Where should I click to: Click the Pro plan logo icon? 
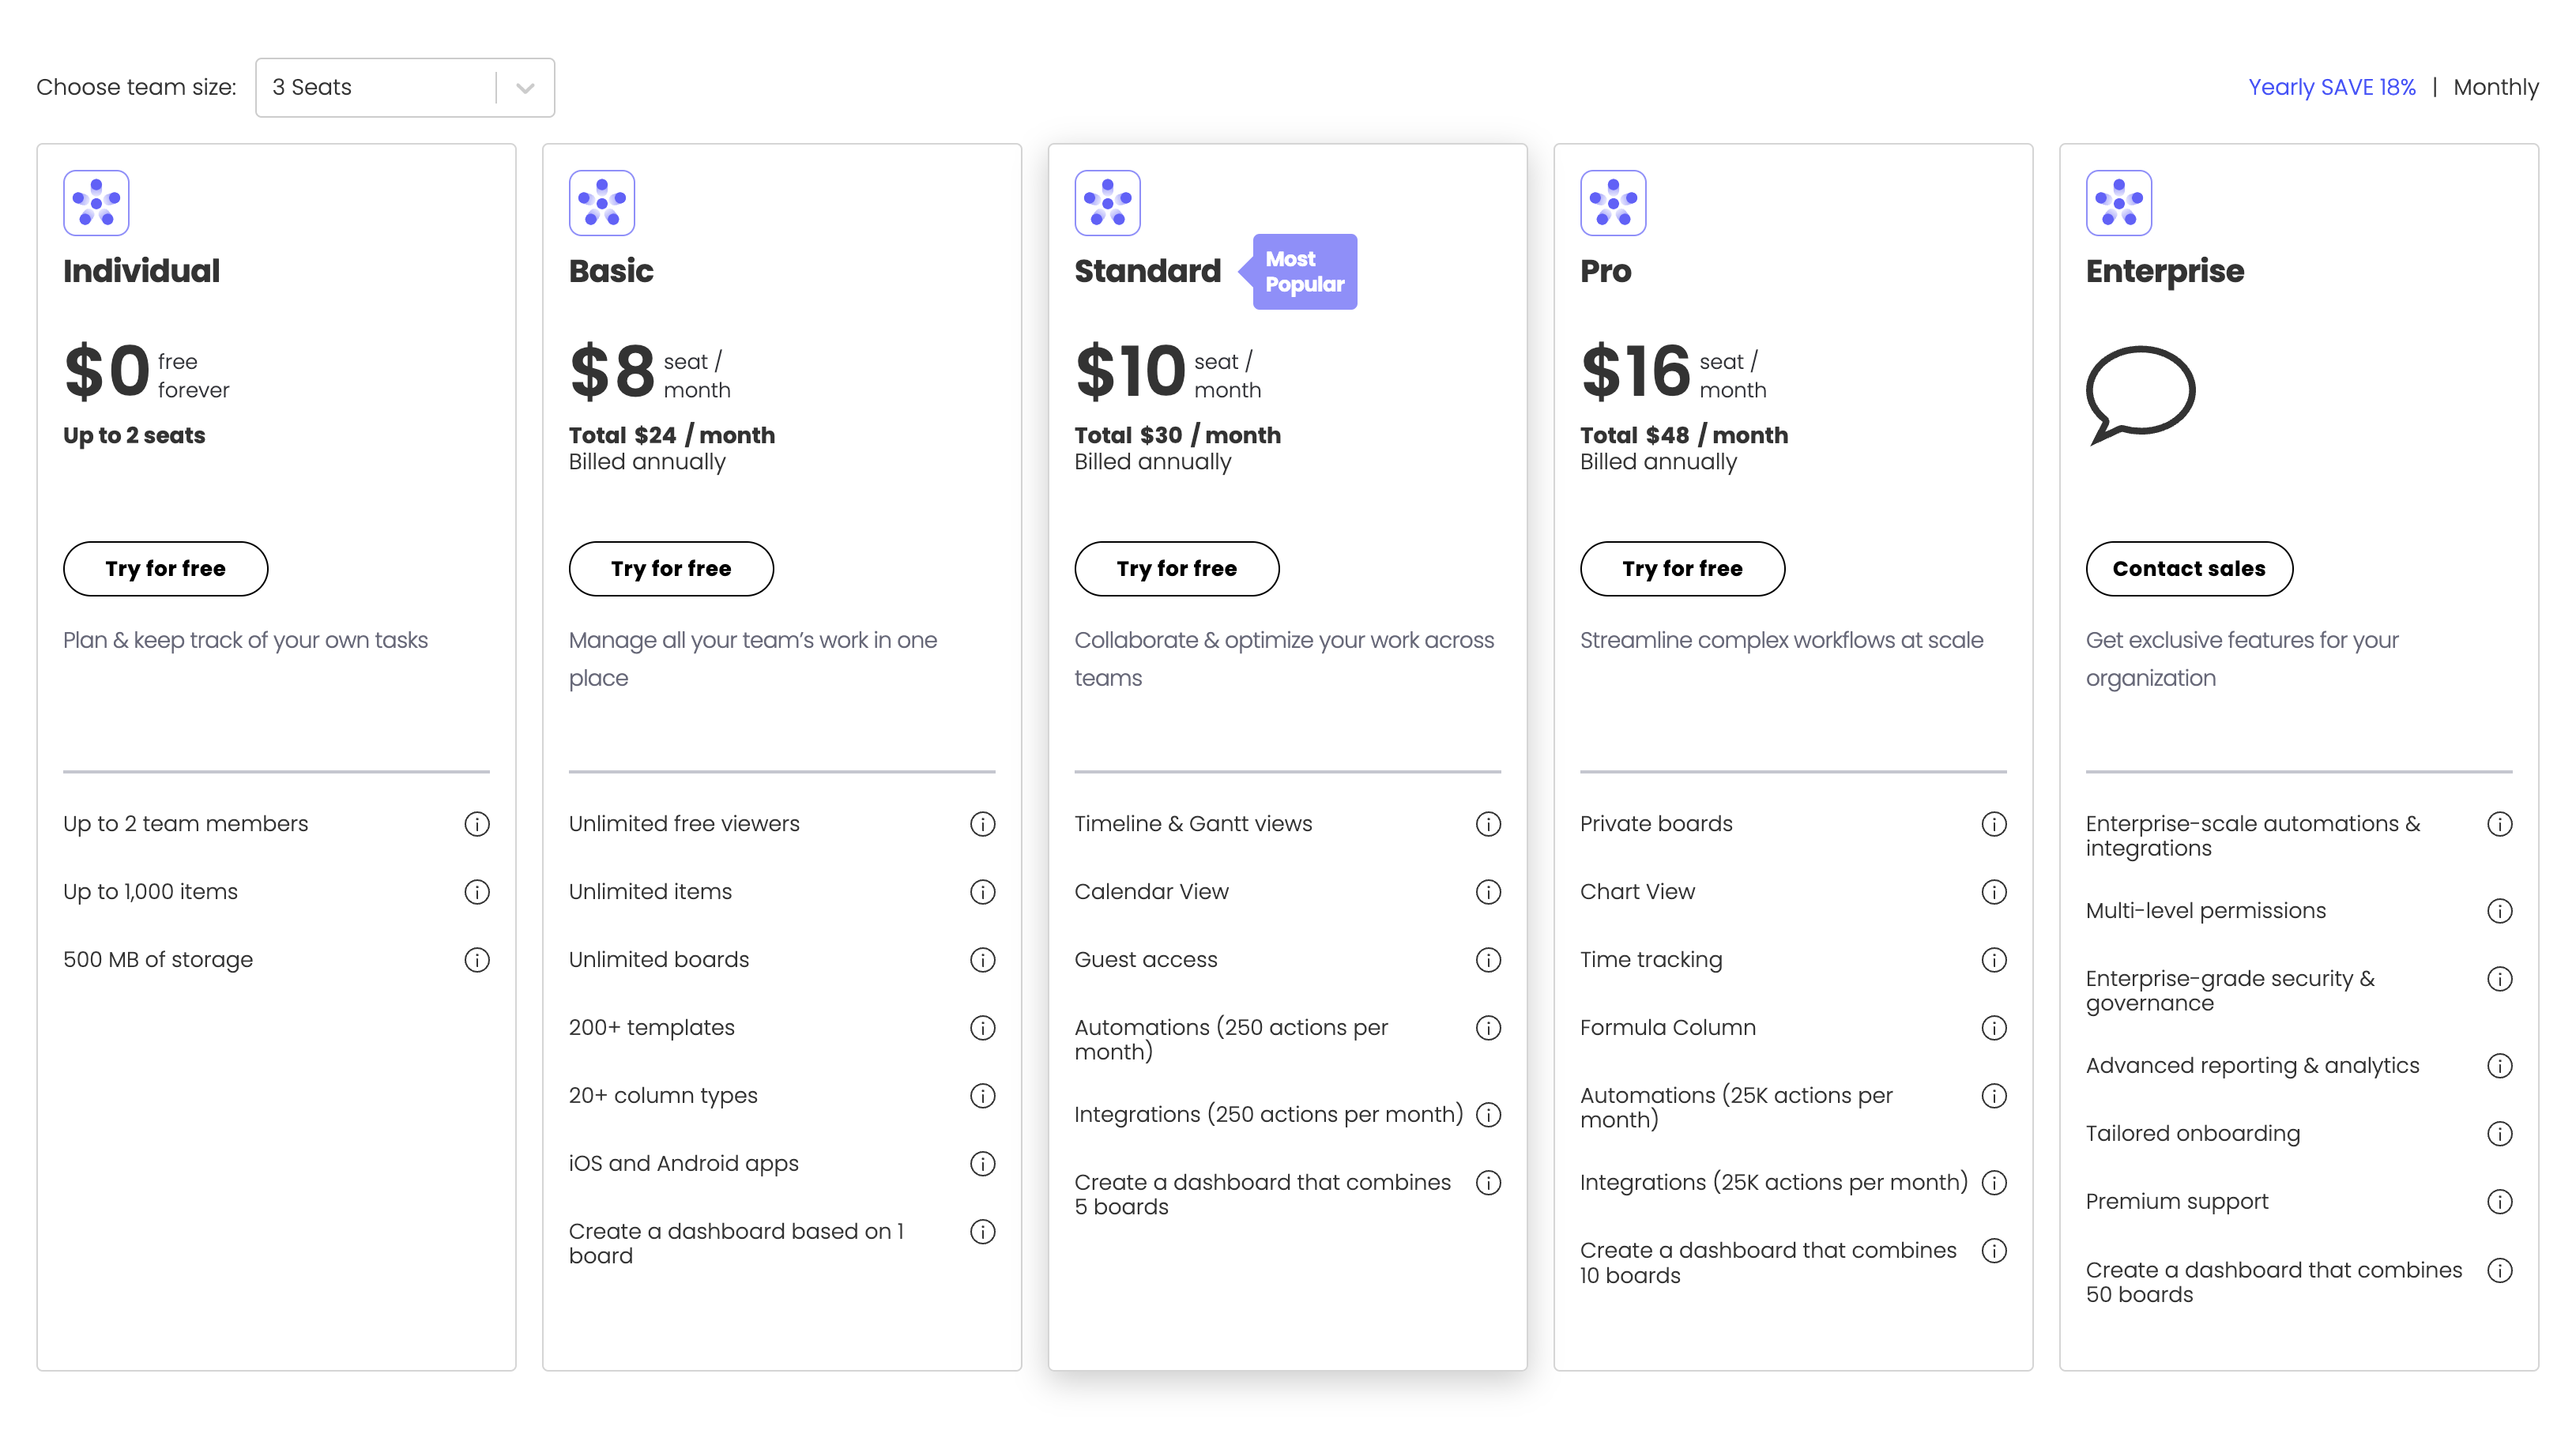1612,201
